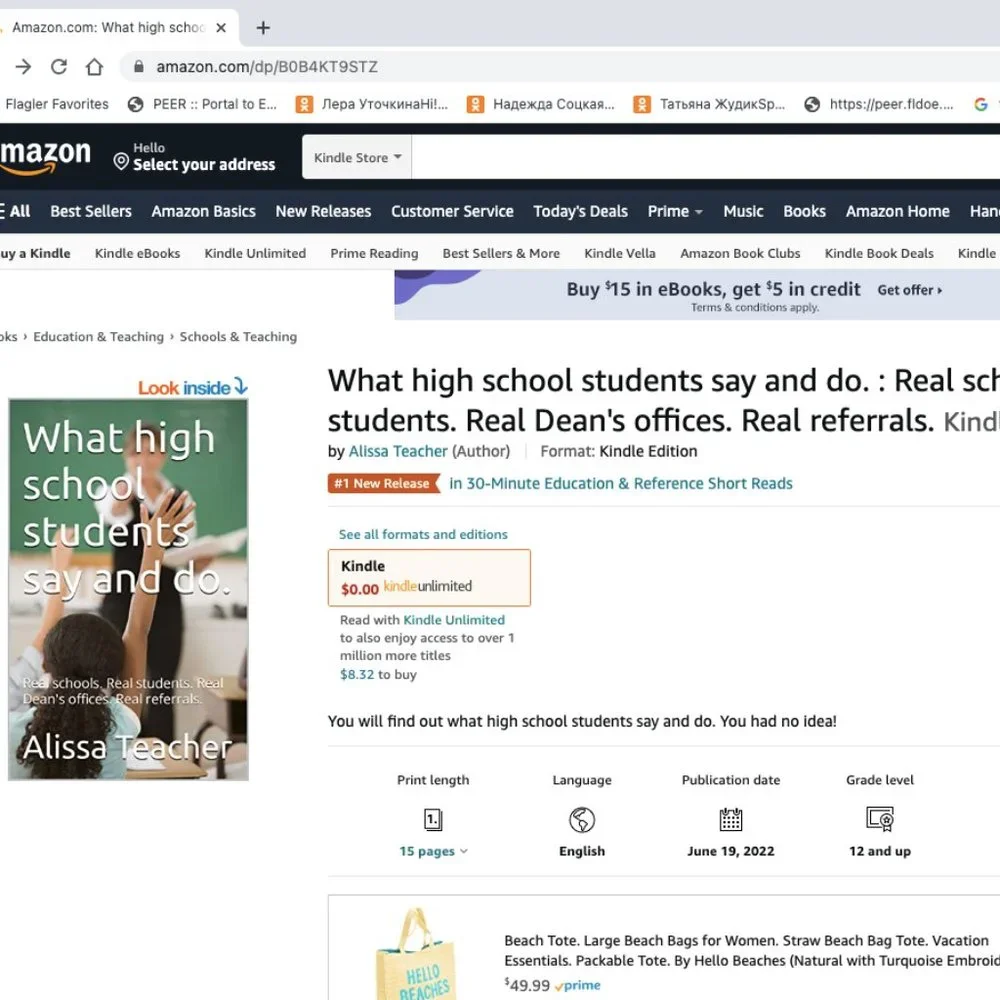Click the page icon under Print length

[x=430, y=819]
